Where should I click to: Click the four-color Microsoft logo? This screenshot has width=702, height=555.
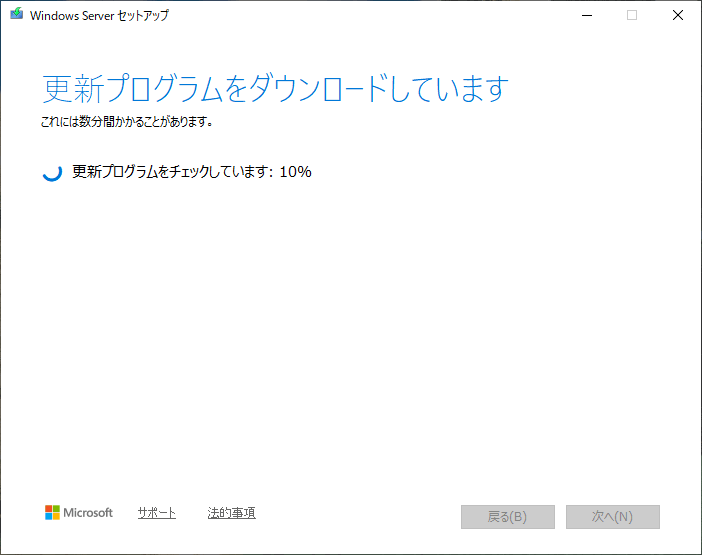point(52,513)
